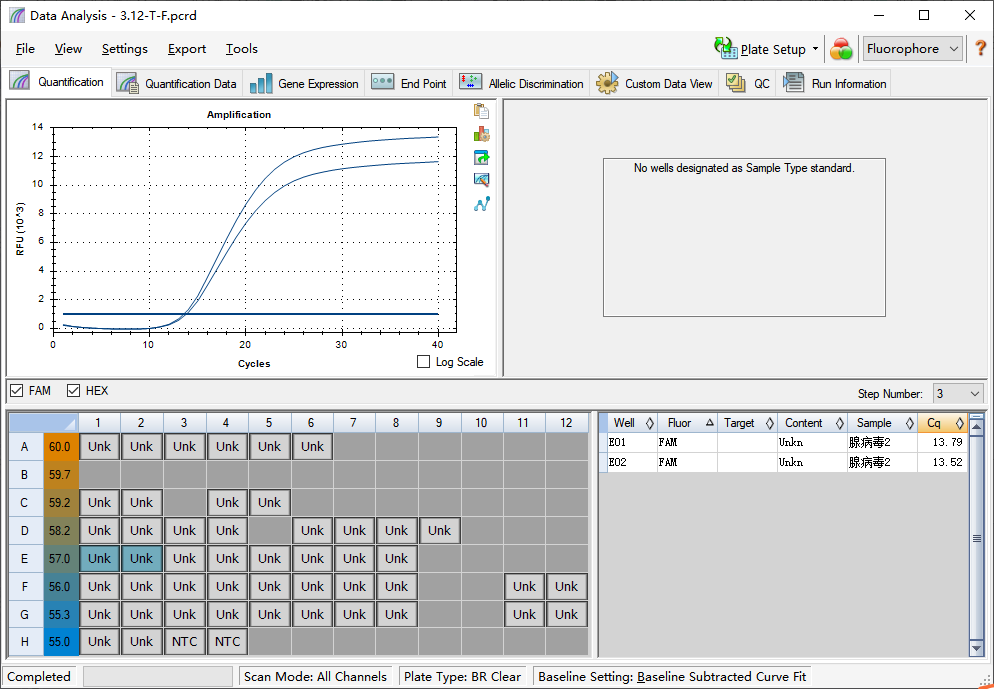Image resolution: width=994 pixels, height=689 pixels.
Task: Select the NTC well H4
Action: 227,641
